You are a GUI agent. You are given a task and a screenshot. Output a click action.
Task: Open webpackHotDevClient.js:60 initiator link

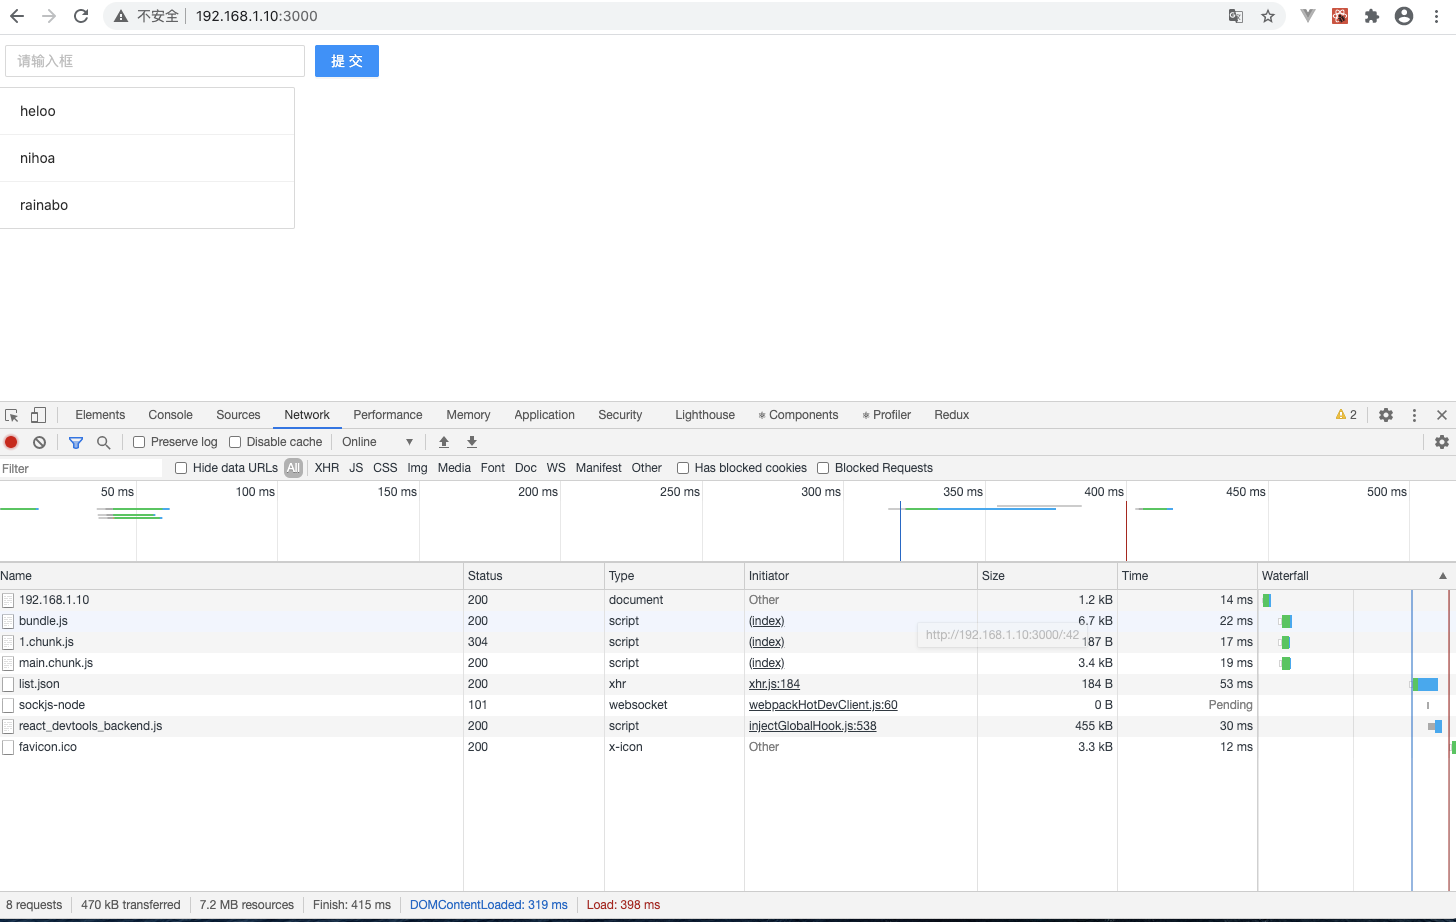click(x=823, y=705)
